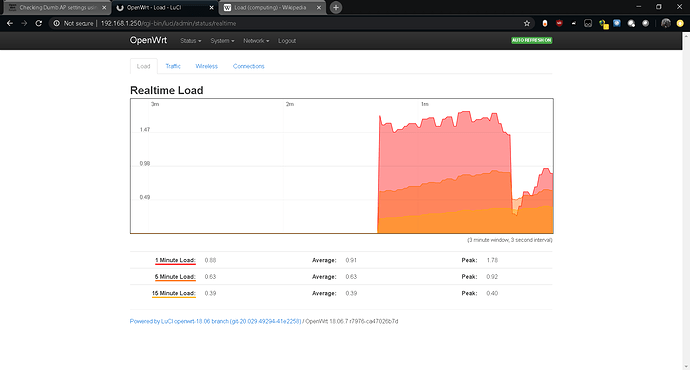Image resolution: width=690 pixels, height=370 pixels.
Task: Toggle the AUTO REFRESH ON badge
Action: point(532,40)
